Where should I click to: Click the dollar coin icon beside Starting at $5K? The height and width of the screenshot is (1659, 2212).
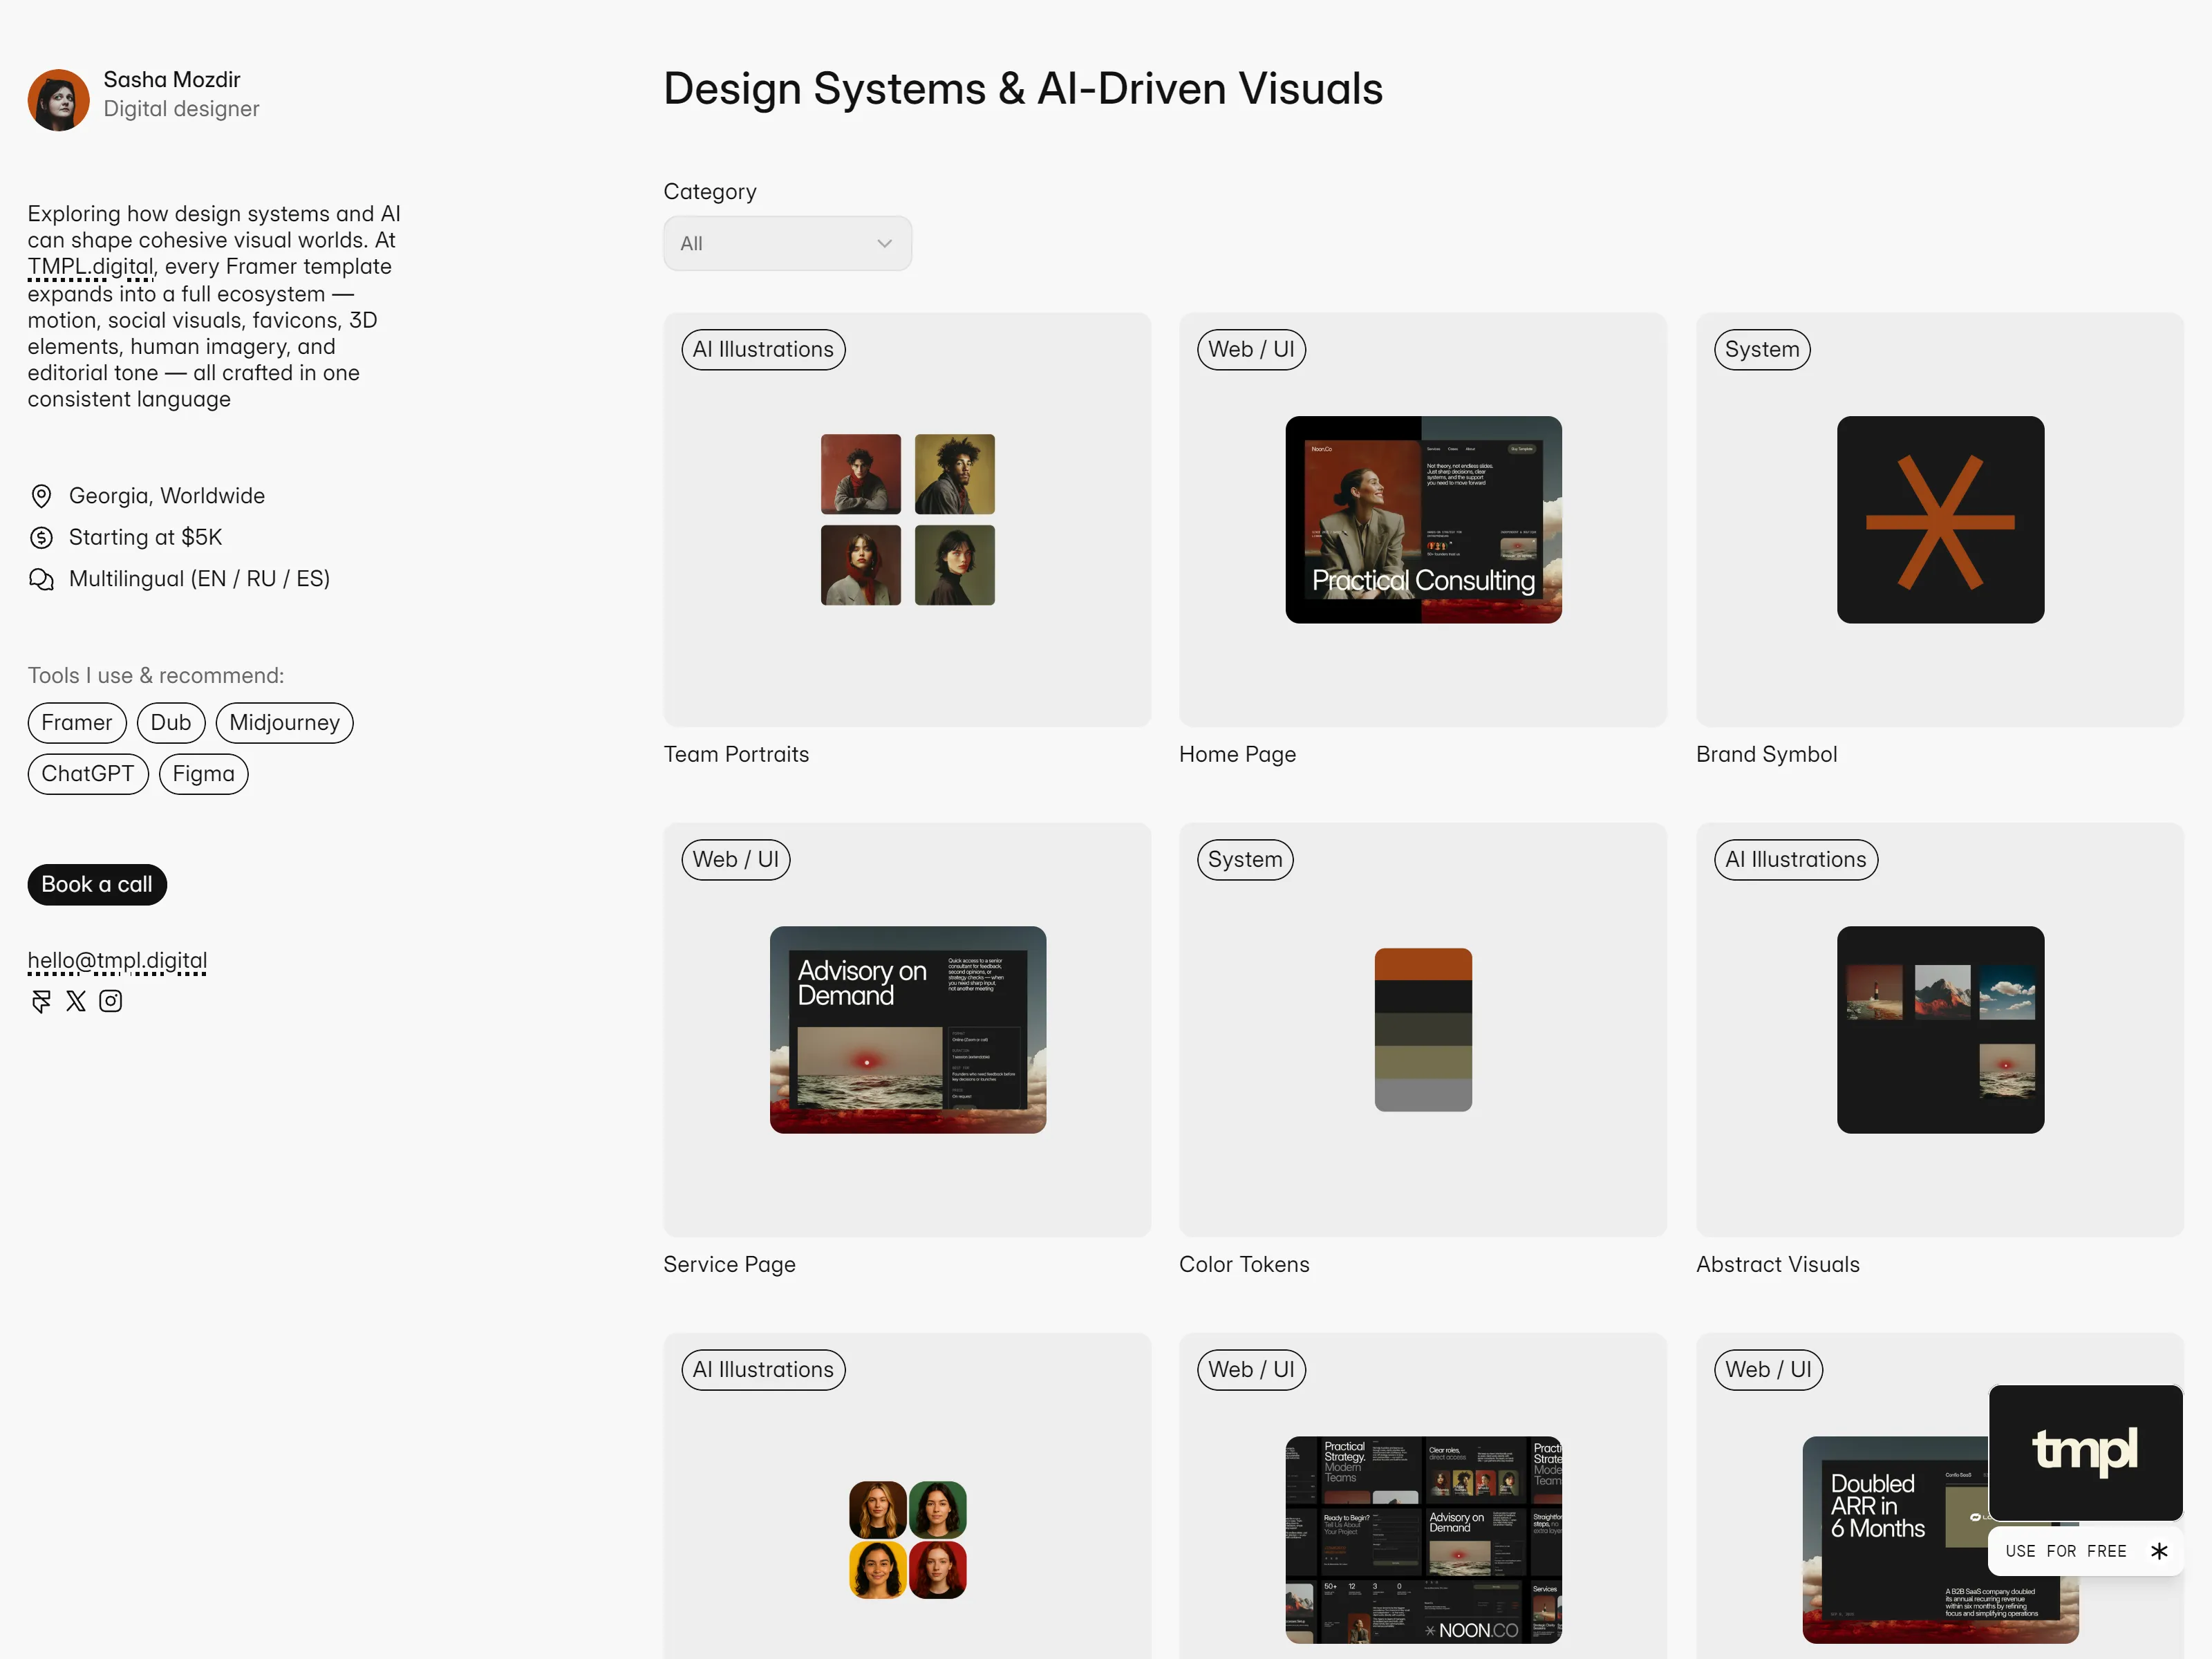41,538
